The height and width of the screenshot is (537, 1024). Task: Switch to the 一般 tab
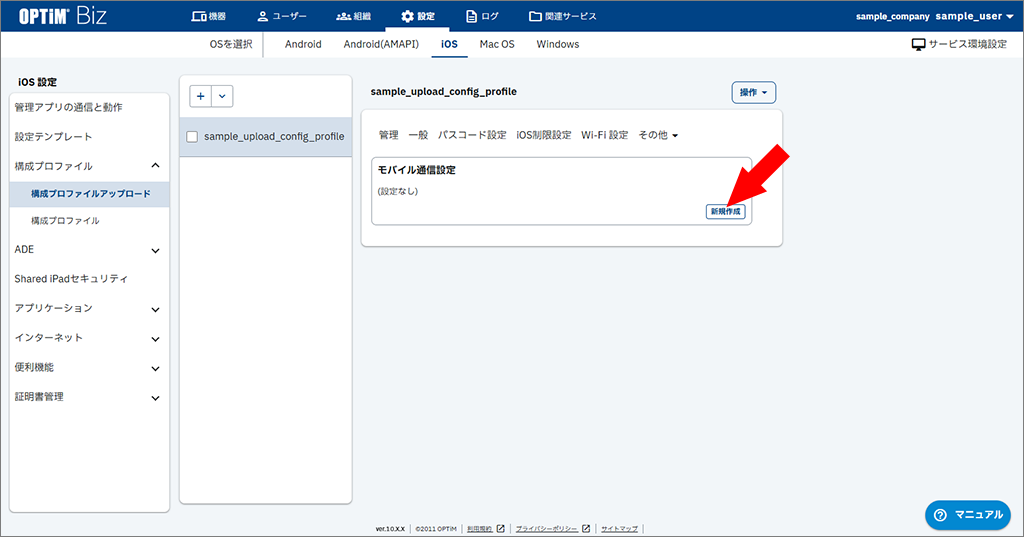click(418, 135)
